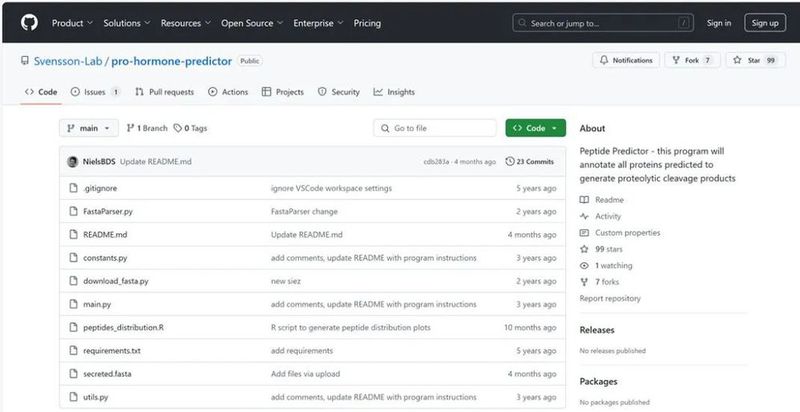This screenshot has height=412, width=800.
Task: Click the Sign up button
Action: [x=764, y=23]
